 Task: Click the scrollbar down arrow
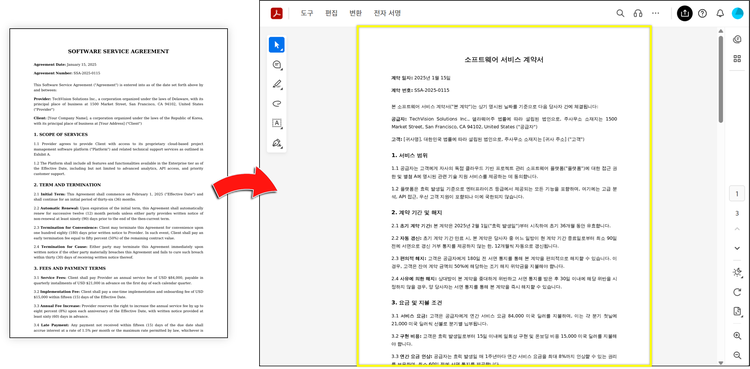720,363
